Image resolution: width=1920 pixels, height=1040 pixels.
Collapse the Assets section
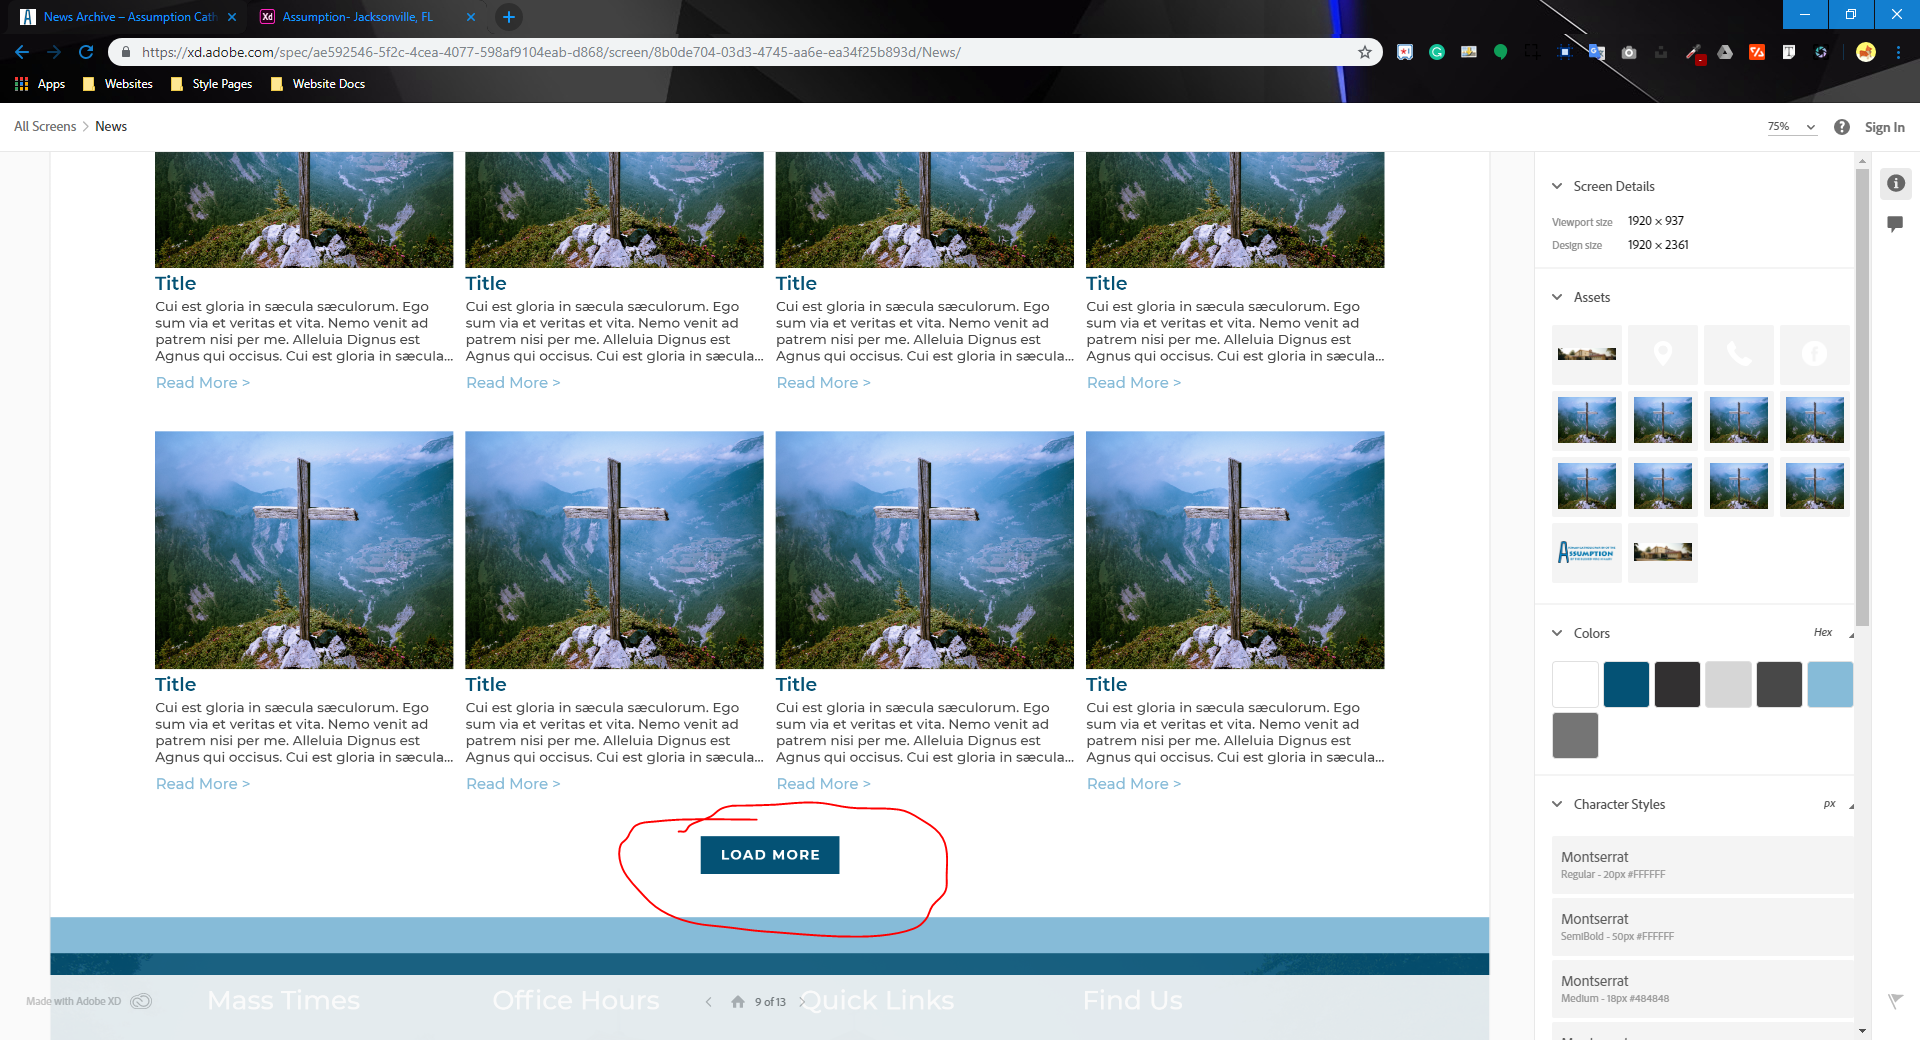pyautogui.click(x=1557, y=297)
